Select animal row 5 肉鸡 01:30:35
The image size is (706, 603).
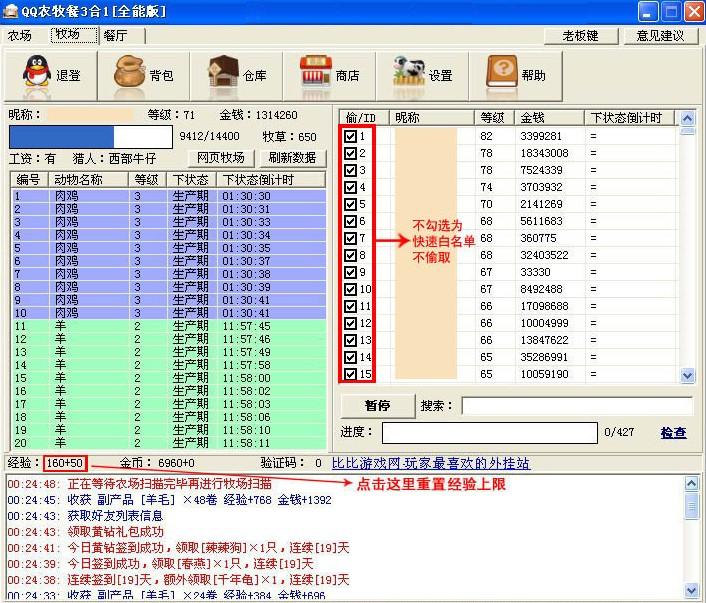pyautogui.click(x=168, y=248)
